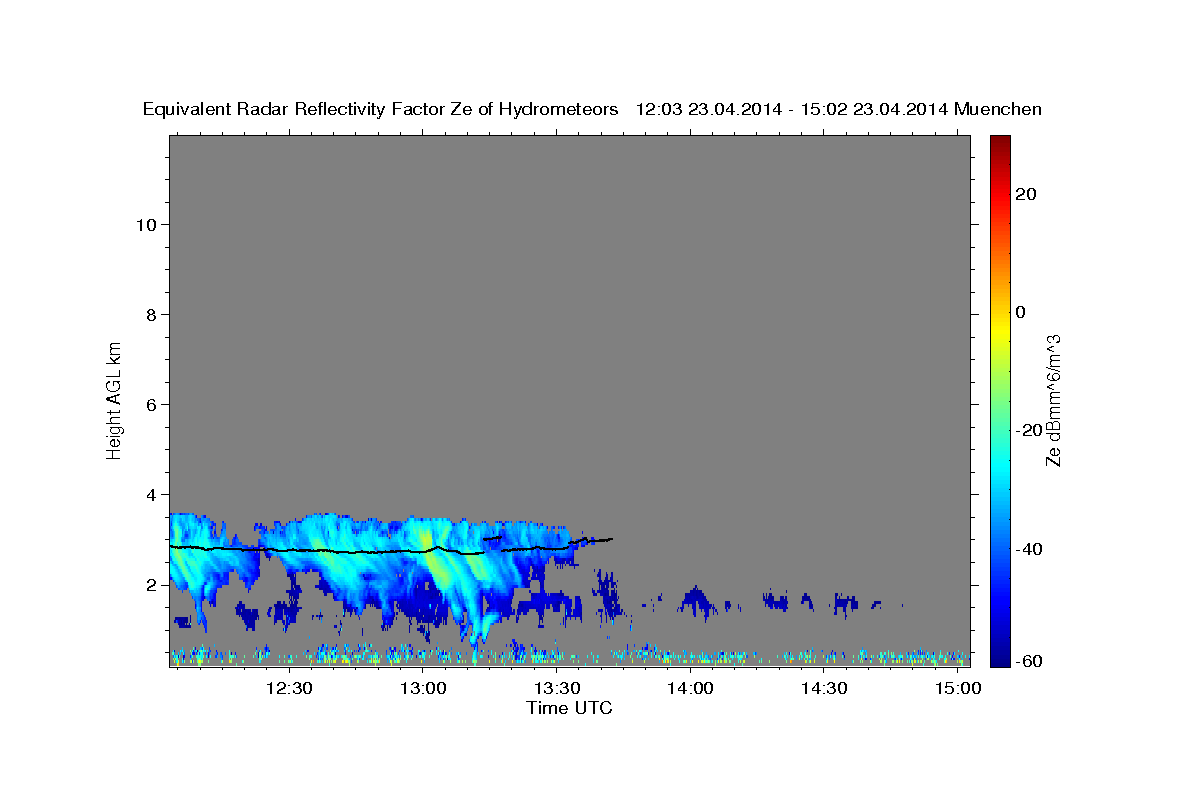The width and height of the screenshot is (1200, 800).
Task: Click the colorbar label '0'
Action: (x=1020, y=312)
